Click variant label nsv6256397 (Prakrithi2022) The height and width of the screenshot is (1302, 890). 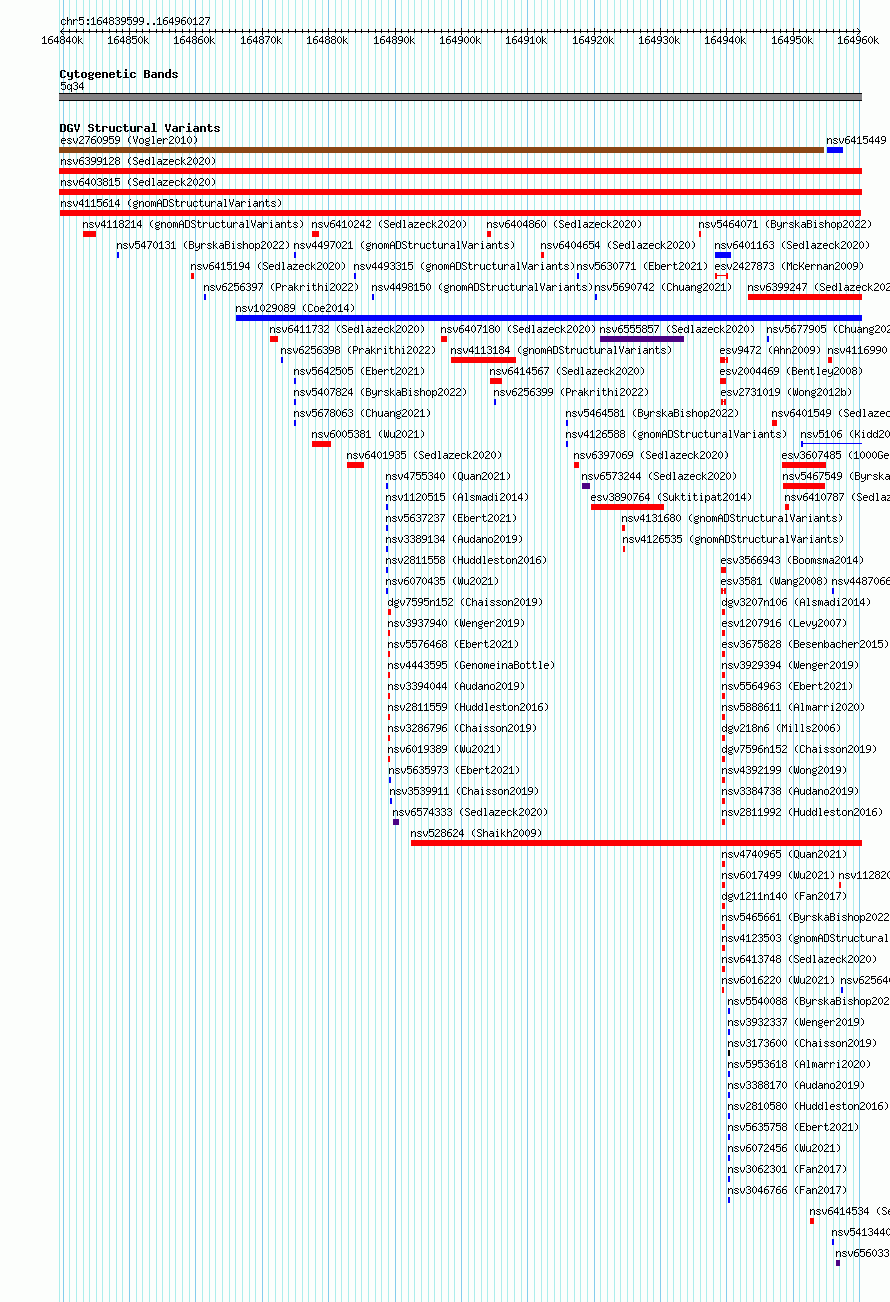click(281, 287)
